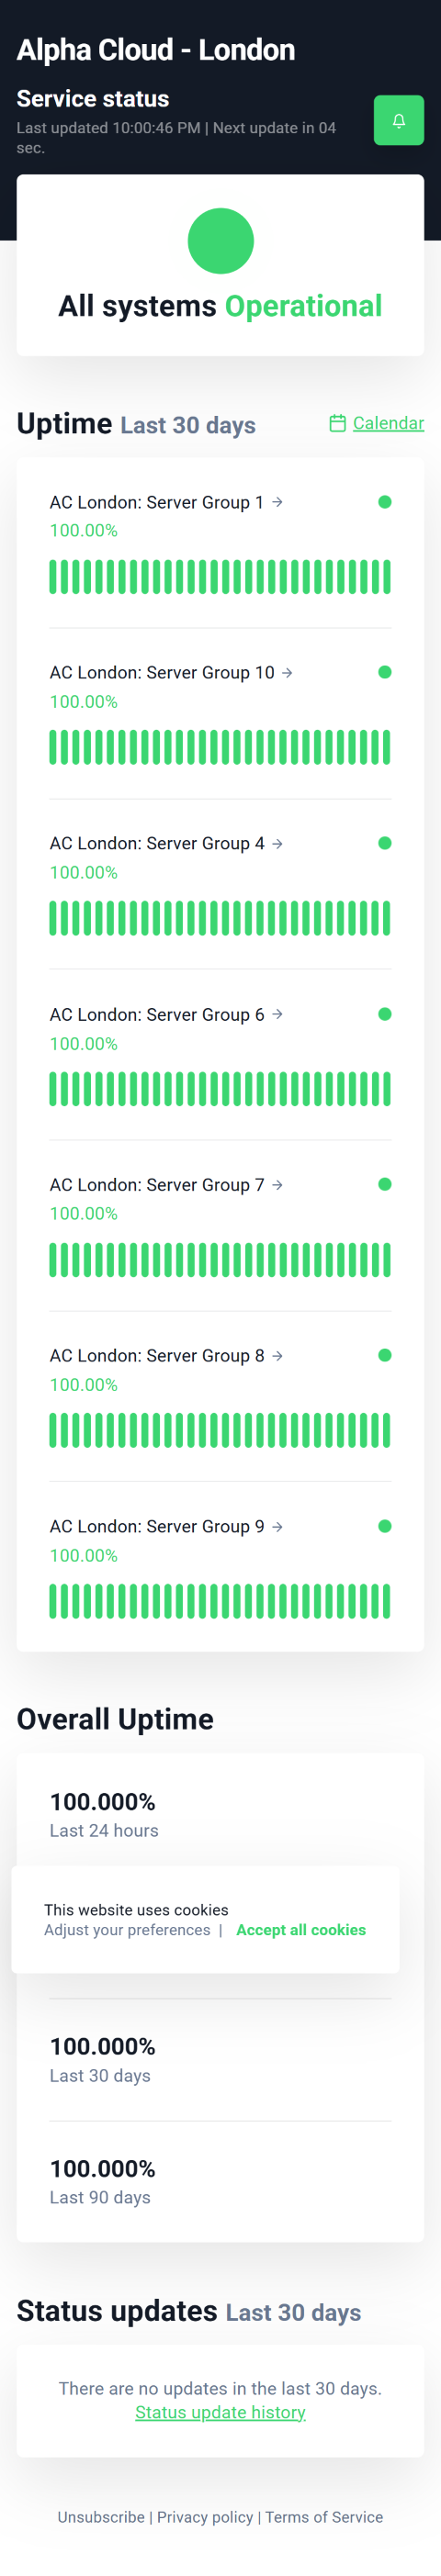The image size is (441, 2576).
Task: Click the Alpha Cloud - London title
Action: (156, 50)
